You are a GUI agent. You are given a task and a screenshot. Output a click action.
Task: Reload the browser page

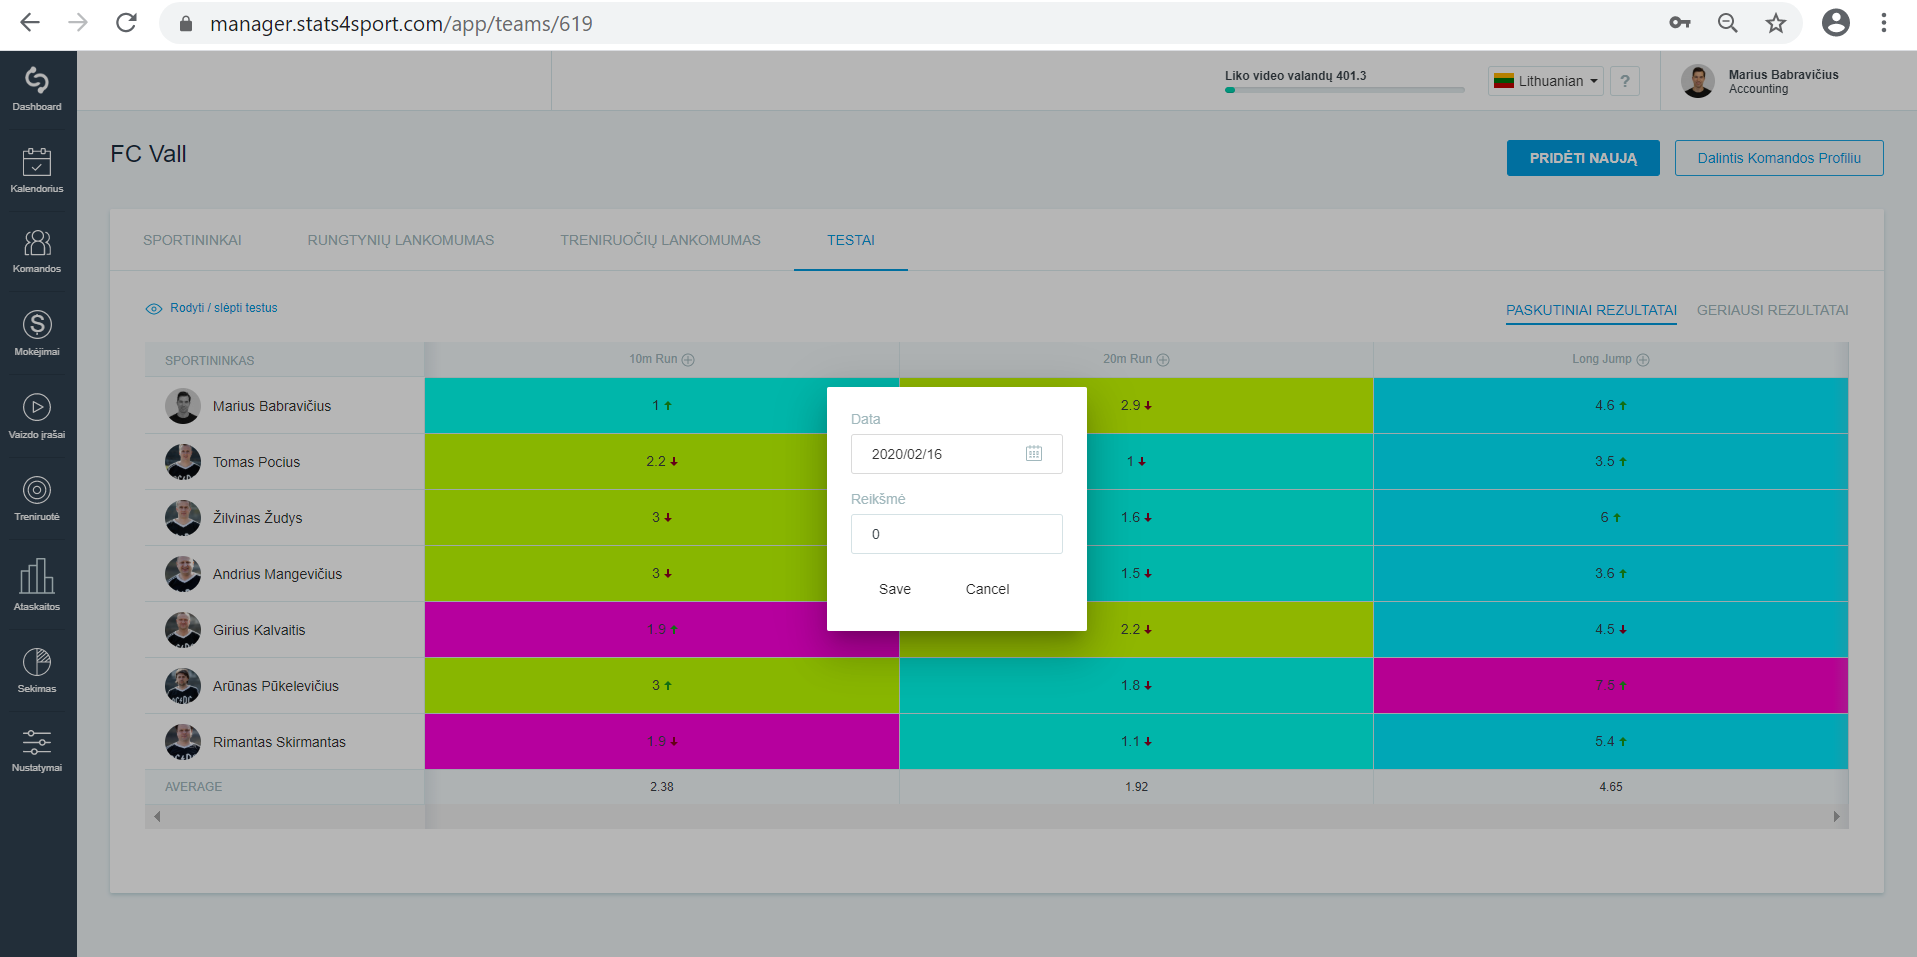click(x=126, y=23)
